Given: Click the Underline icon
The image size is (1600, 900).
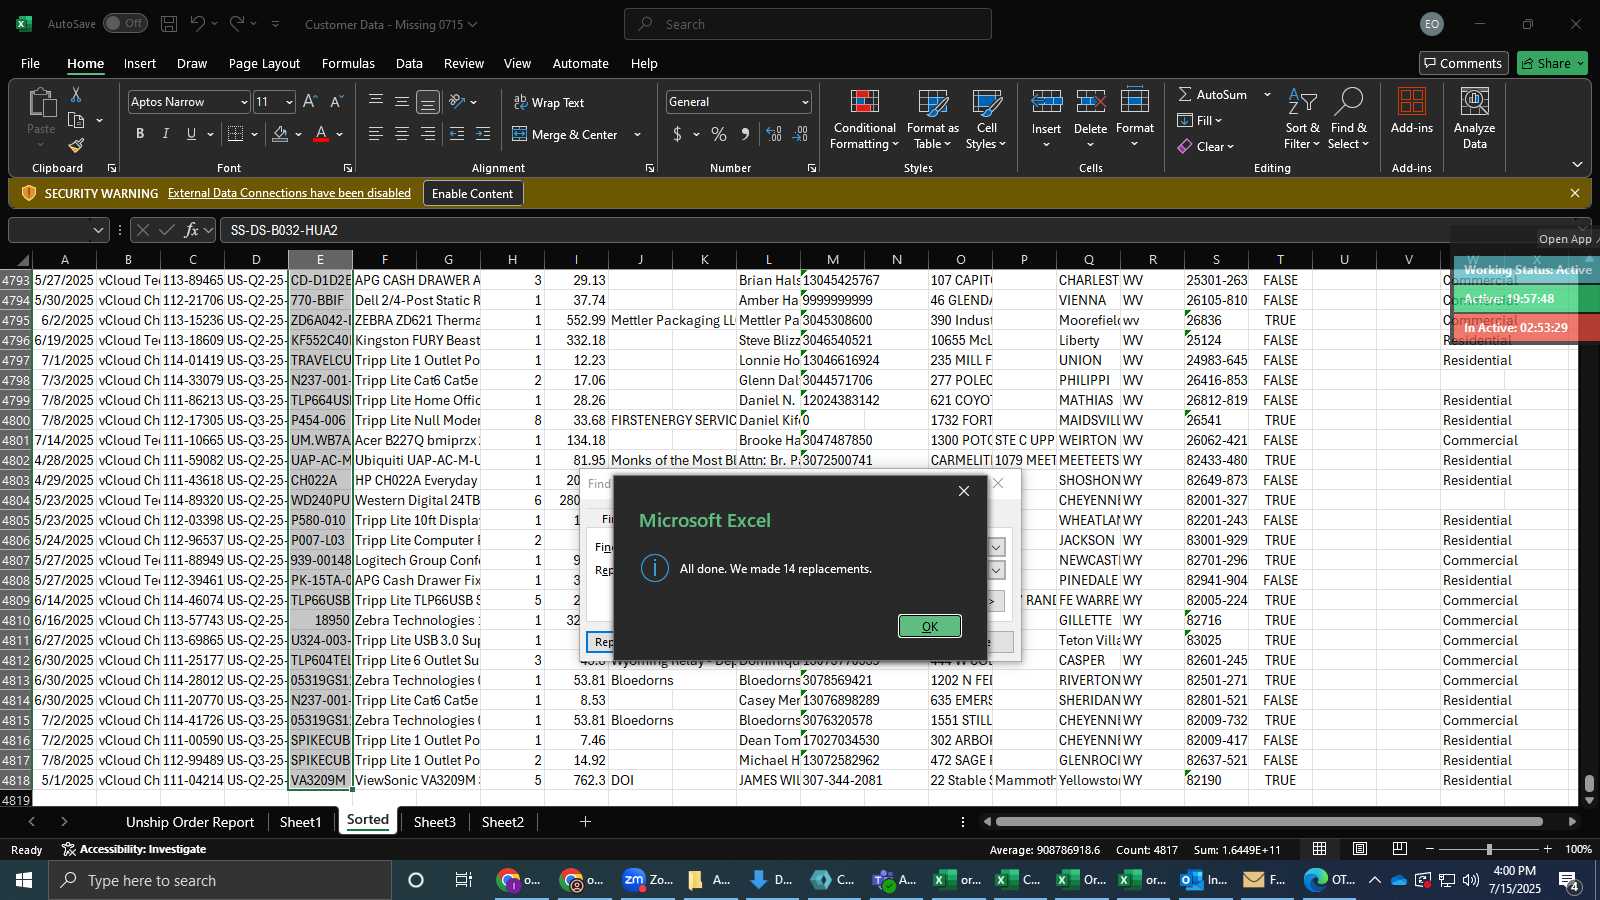Looking at the screenshot, I should click(x=191, y=134).
